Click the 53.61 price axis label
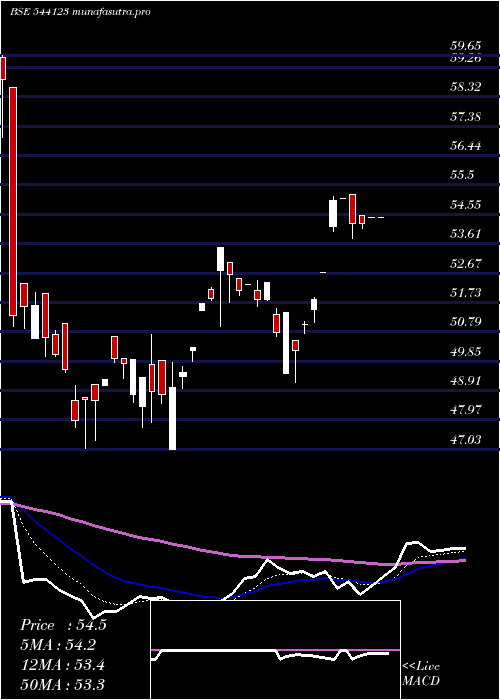This screenshot has height=700, width=500. click(x=465, y=233)
